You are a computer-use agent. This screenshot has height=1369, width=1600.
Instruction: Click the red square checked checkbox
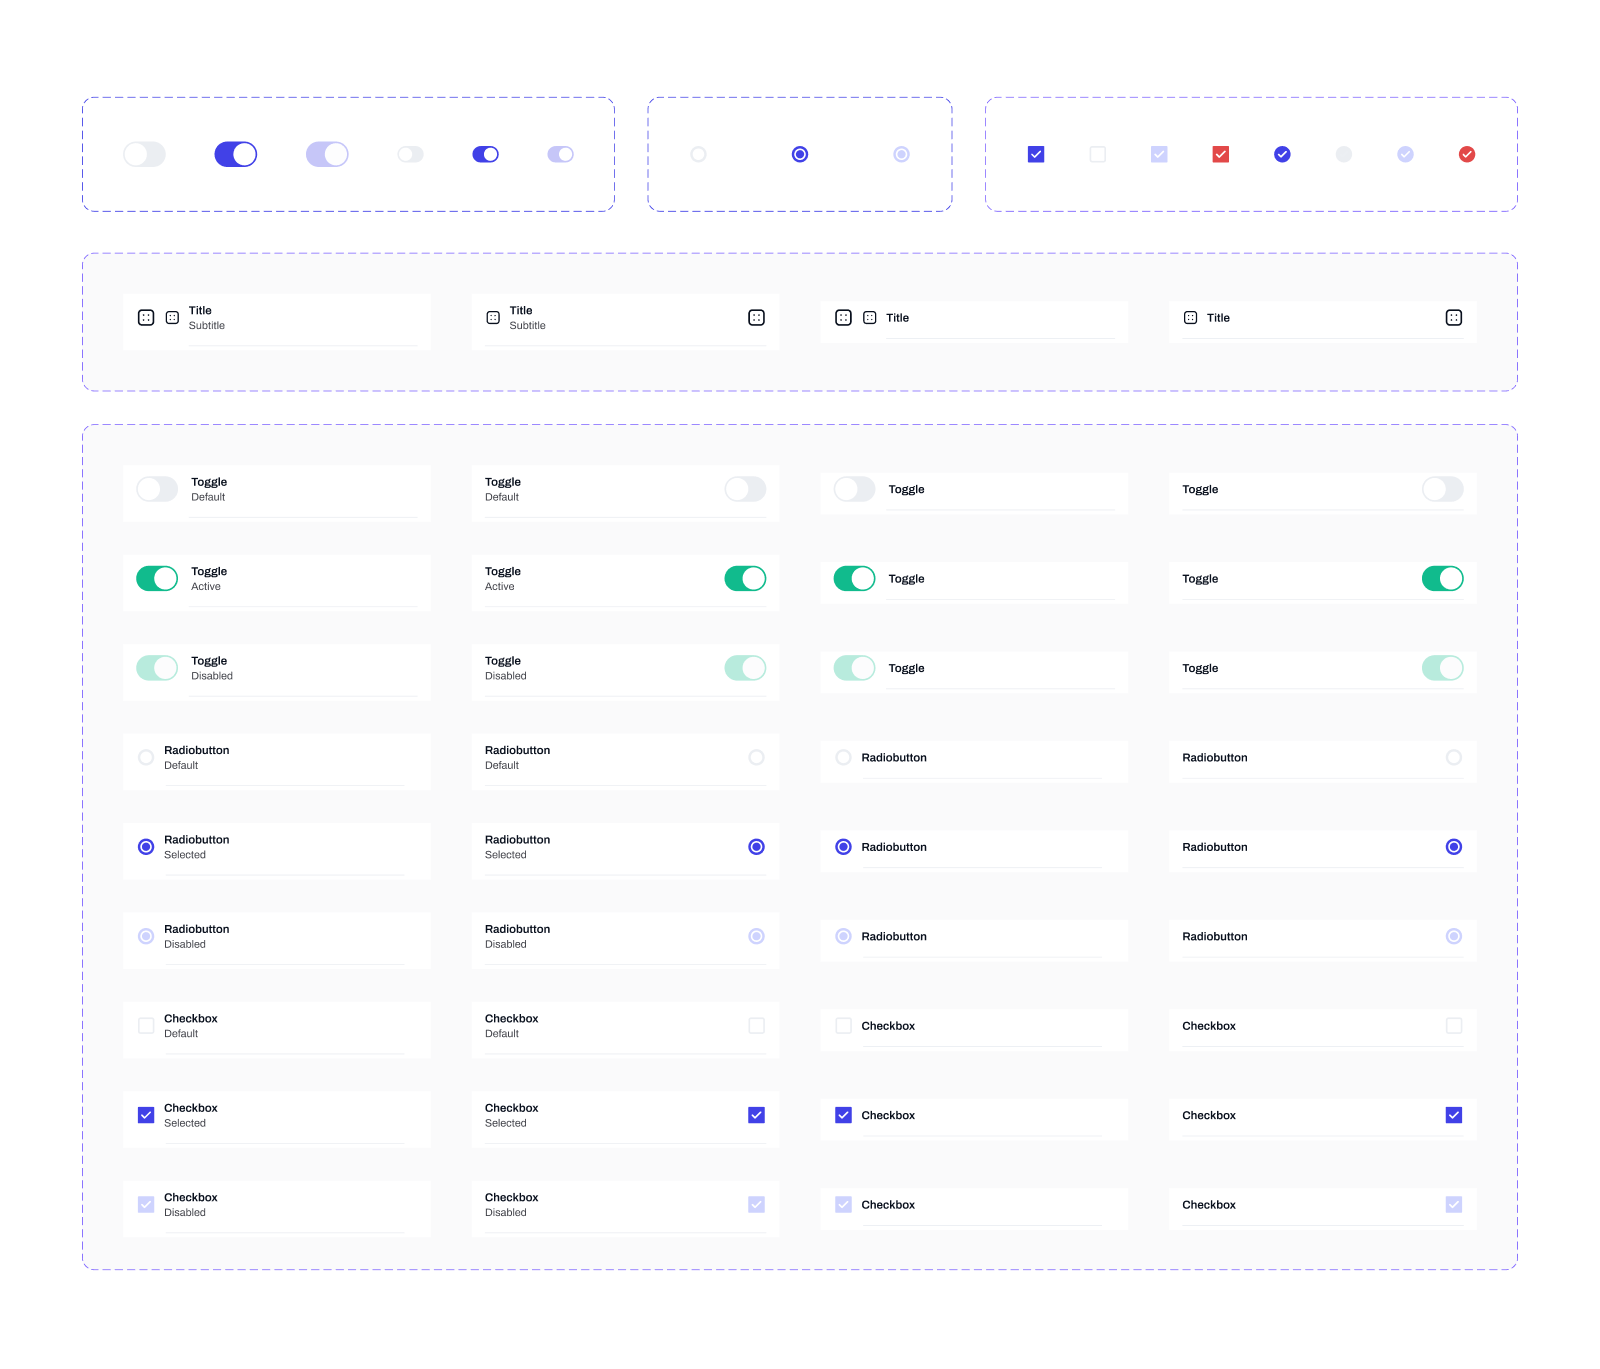pyautogui.click(x=1220, y=154)
